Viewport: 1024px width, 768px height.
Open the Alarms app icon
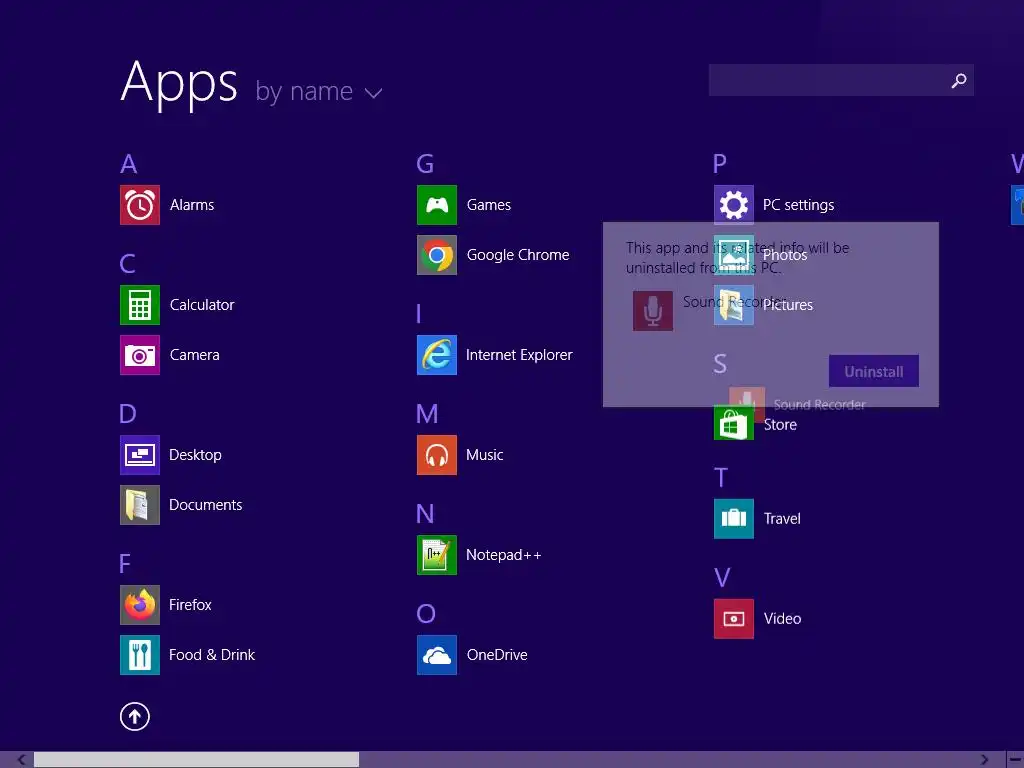click(x=140, y=205)
